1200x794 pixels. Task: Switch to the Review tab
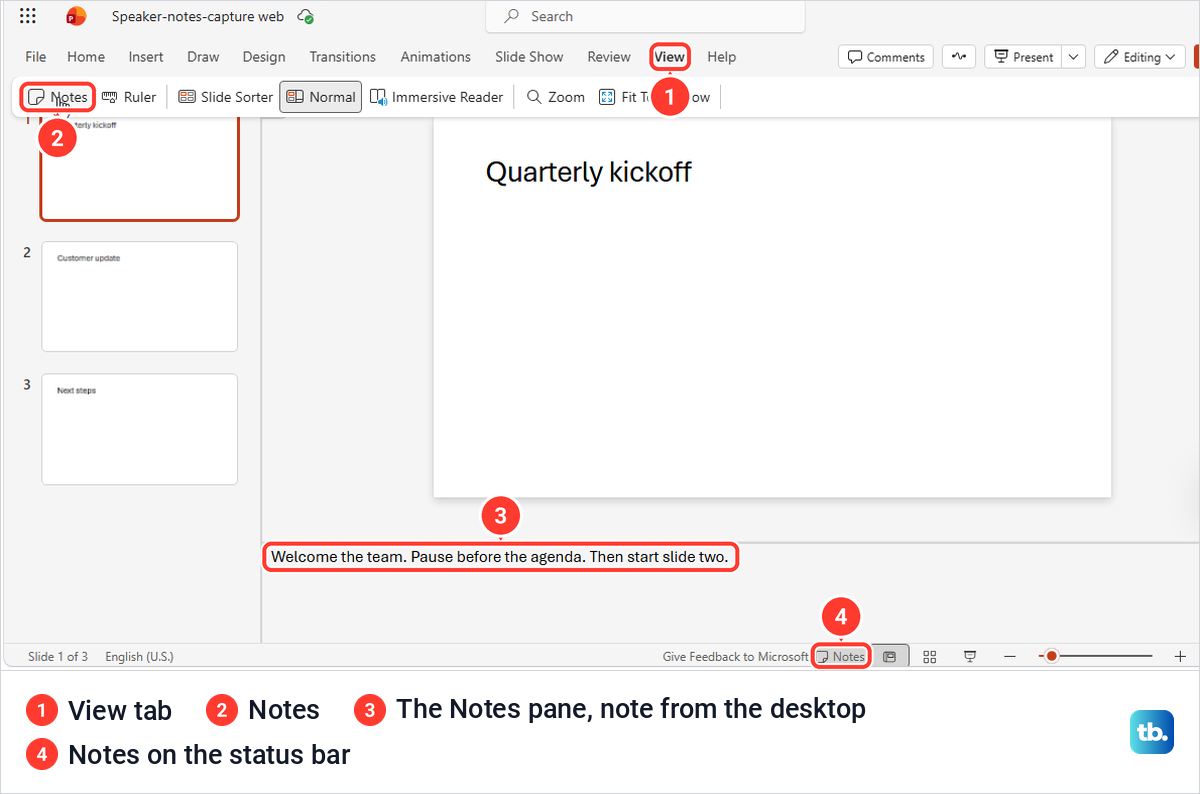609,57
